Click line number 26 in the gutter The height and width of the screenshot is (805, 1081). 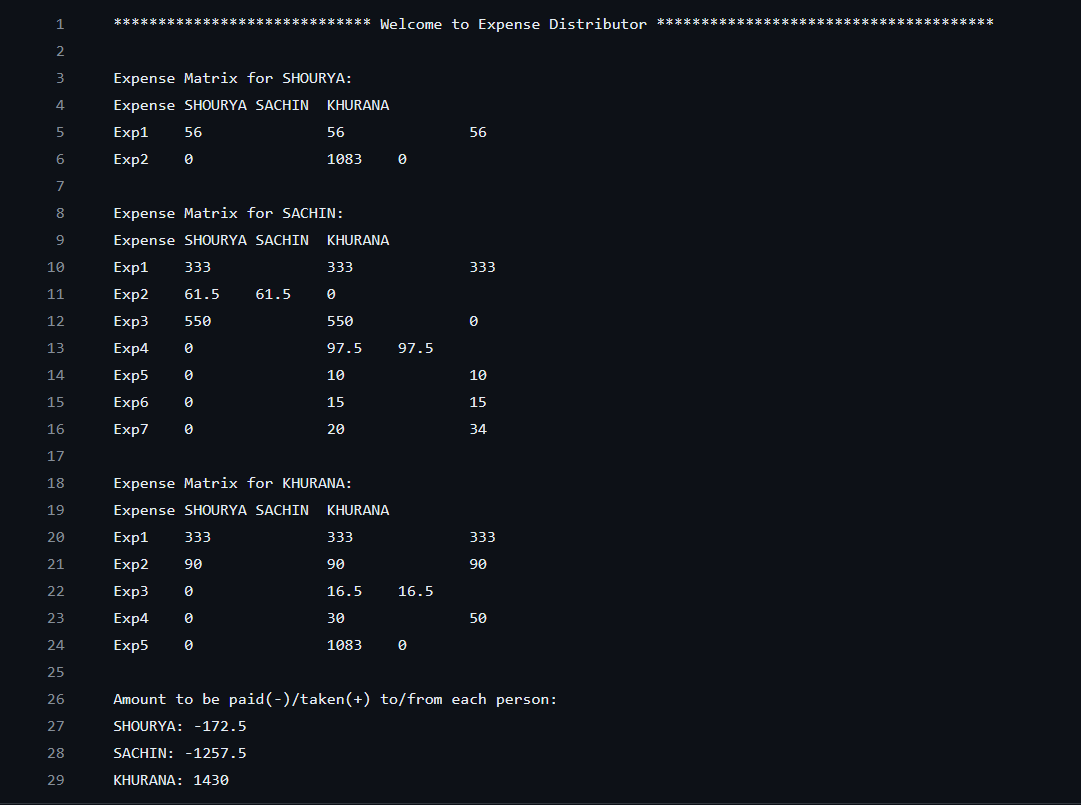point(56,699)
